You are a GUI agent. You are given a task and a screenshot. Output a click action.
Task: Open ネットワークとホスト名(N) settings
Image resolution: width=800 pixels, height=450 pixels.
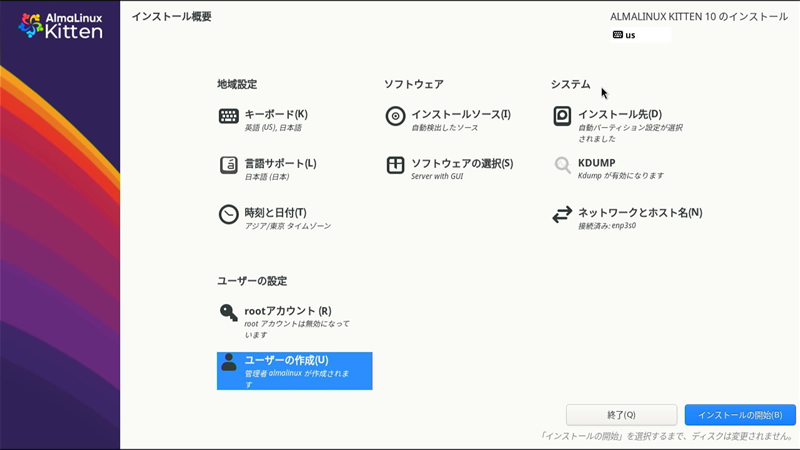[x=640, y=212]
